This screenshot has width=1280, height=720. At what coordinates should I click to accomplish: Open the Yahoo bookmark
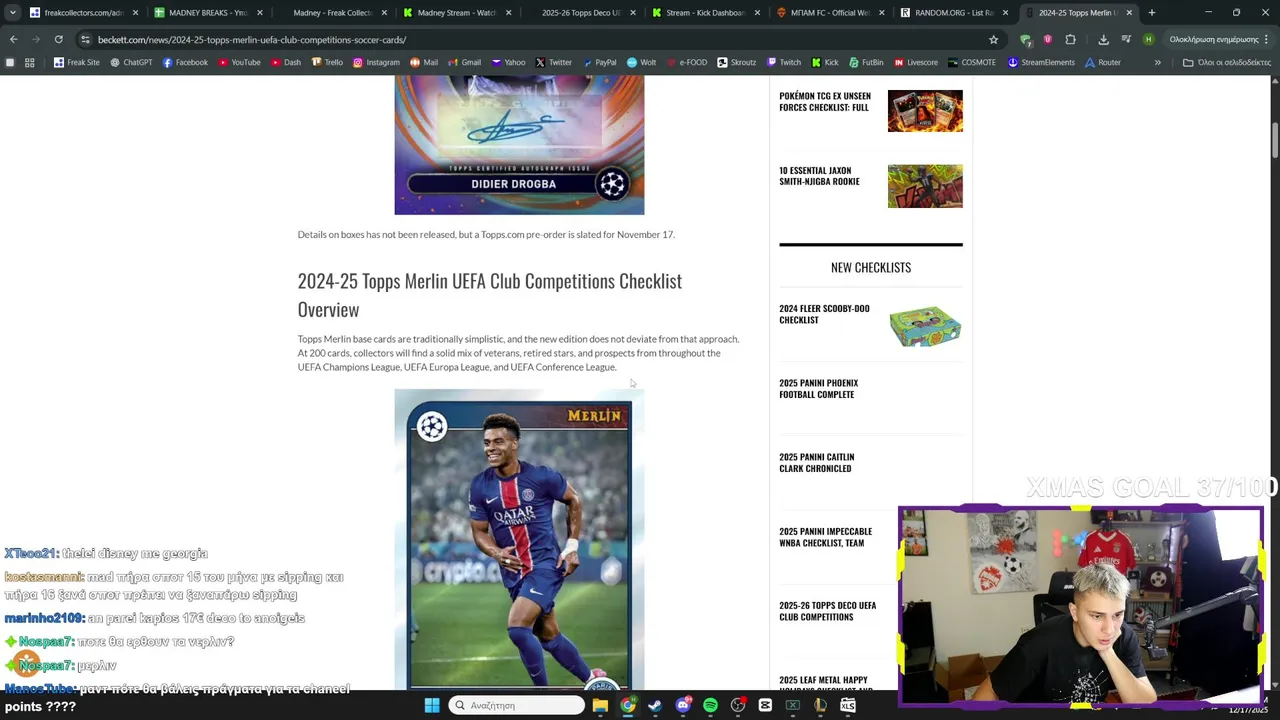(508, 62)
